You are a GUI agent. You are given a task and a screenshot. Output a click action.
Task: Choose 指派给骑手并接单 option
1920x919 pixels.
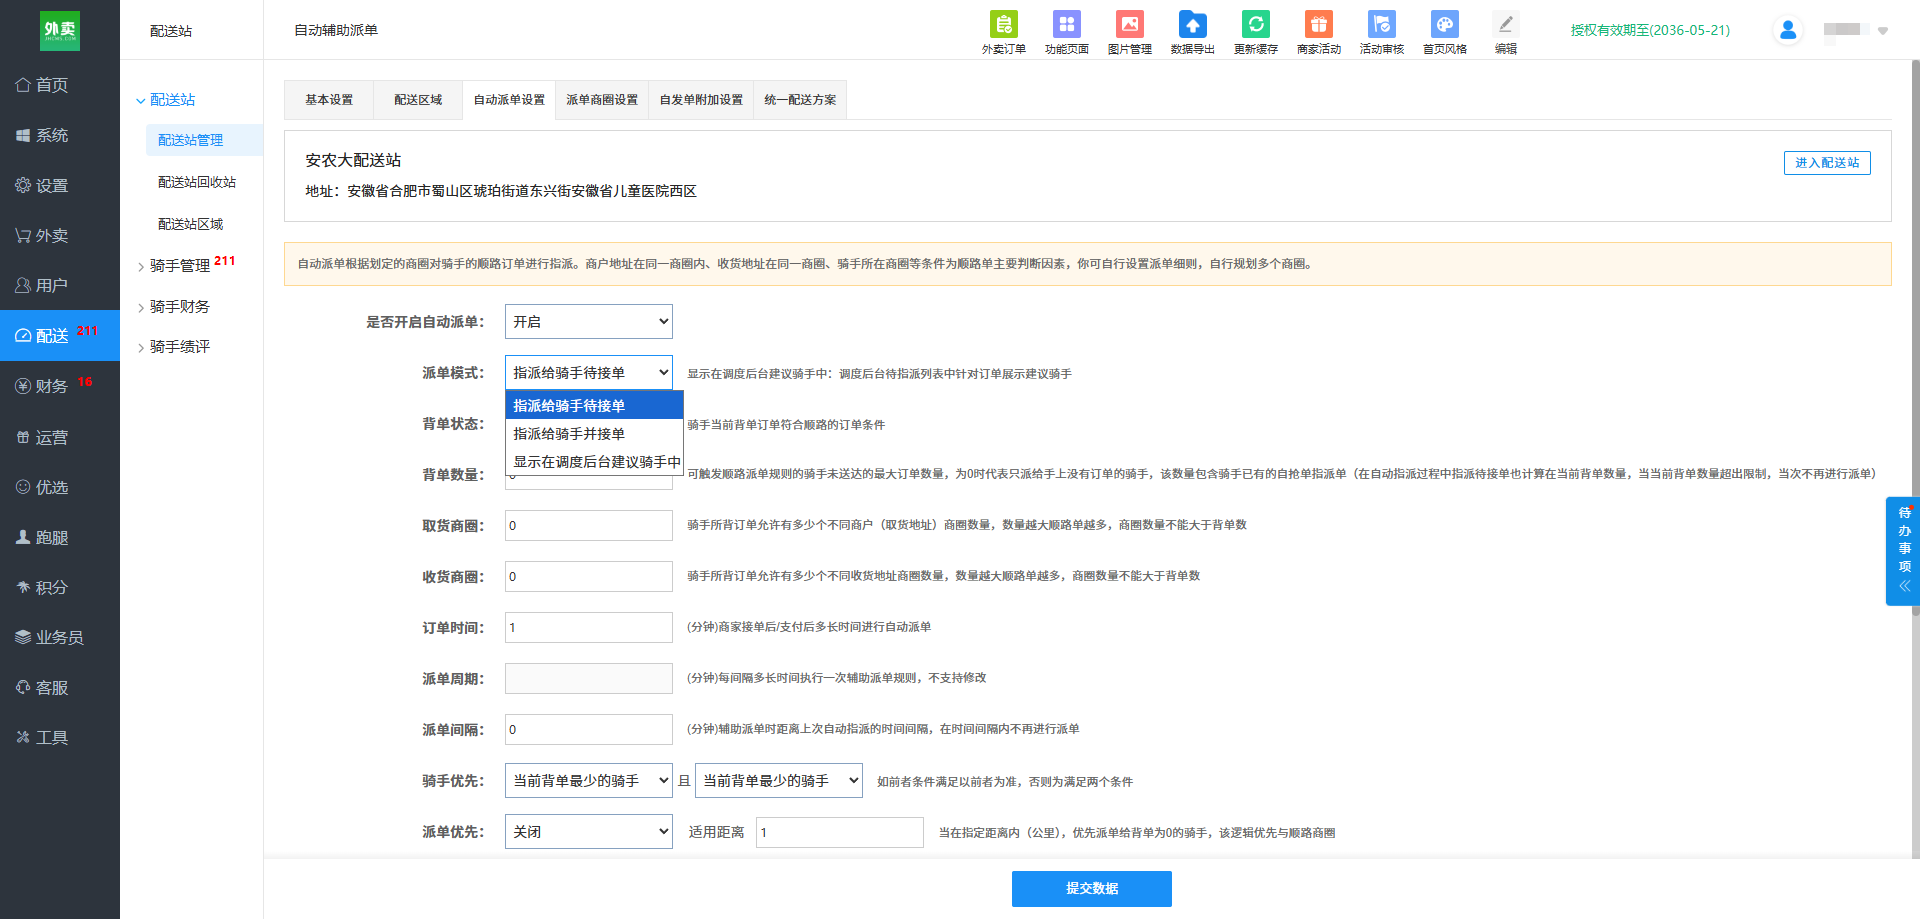pyautogui.click(x=594, y=434)
